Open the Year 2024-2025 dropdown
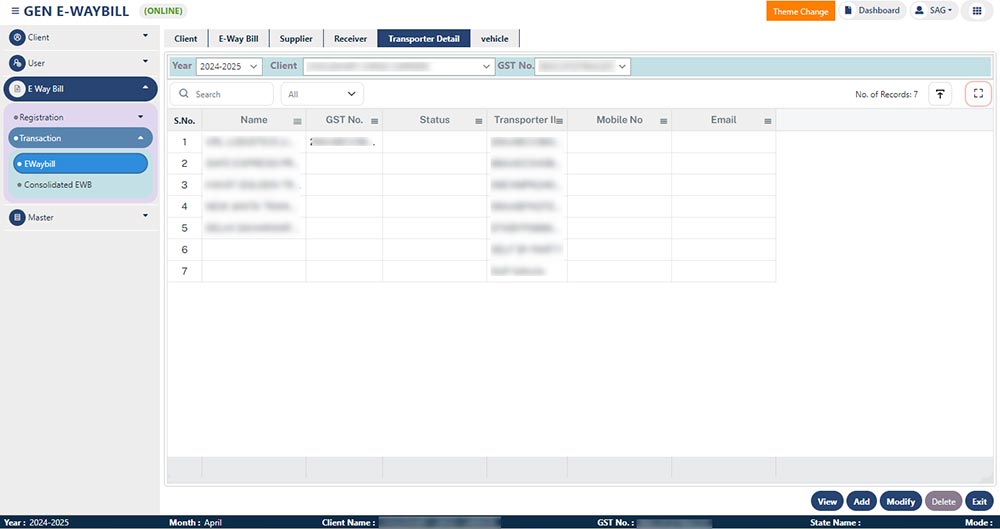This screenshot has width=1000, height=529. (x=228, y=66)
